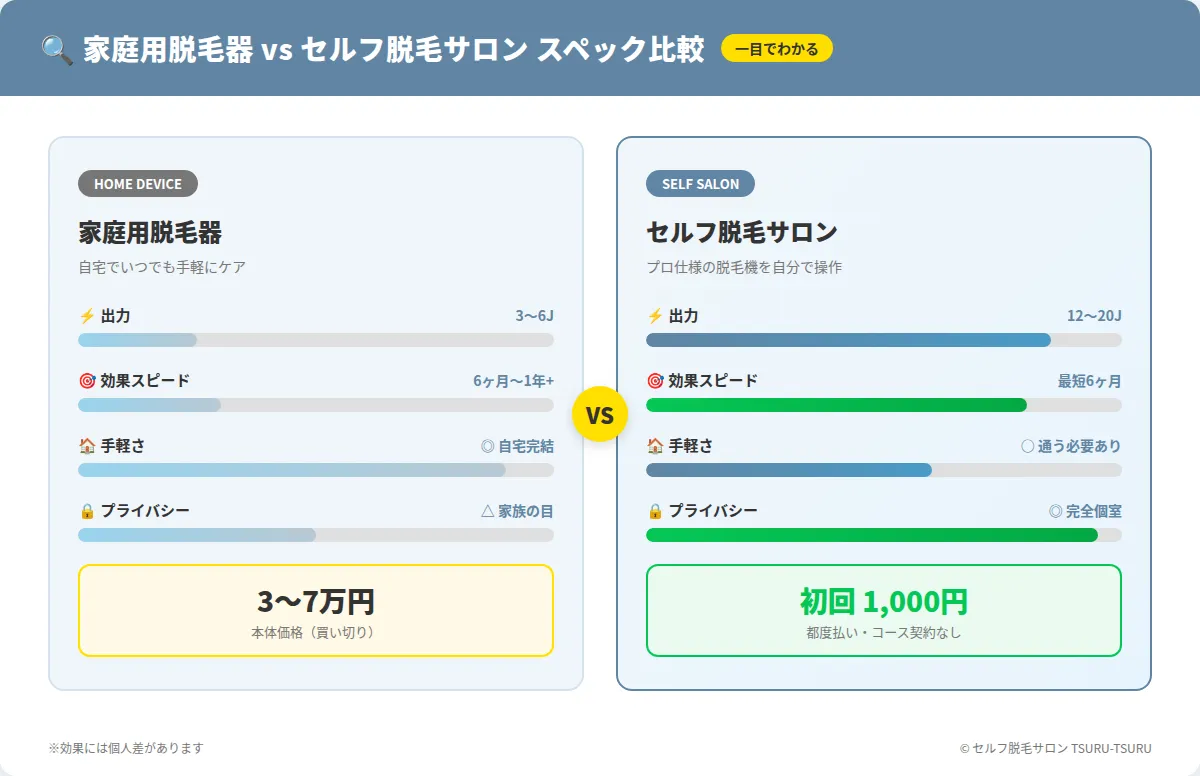Screen dimensions: 1200x776
Task: Click the HOME DEVICE label badge
Action: tap(138, 184)
